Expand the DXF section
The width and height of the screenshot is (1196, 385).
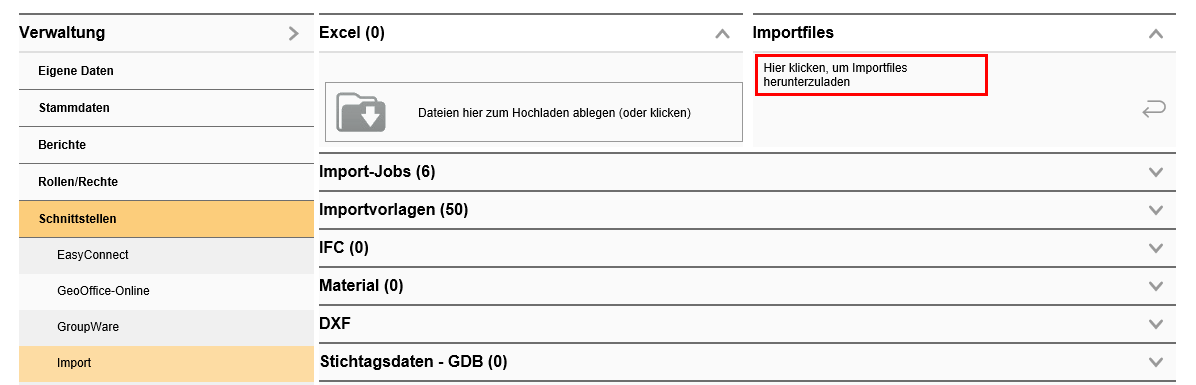point(1156,324)
